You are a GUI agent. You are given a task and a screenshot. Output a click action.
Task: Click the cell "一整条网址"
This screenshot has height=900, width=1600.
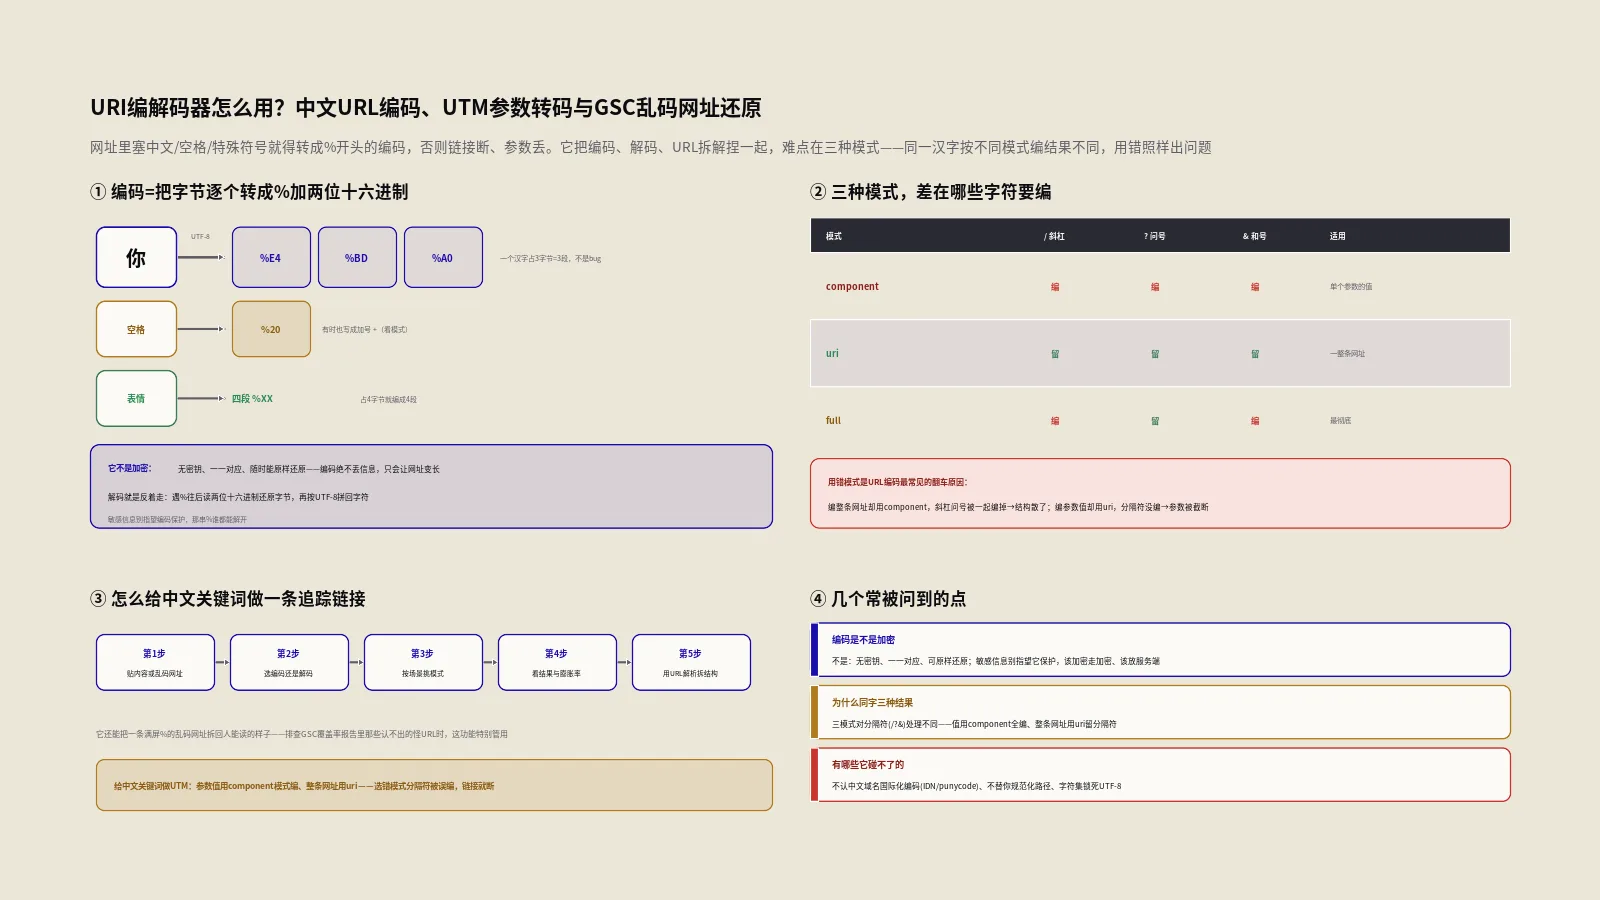pos(1347,353)
